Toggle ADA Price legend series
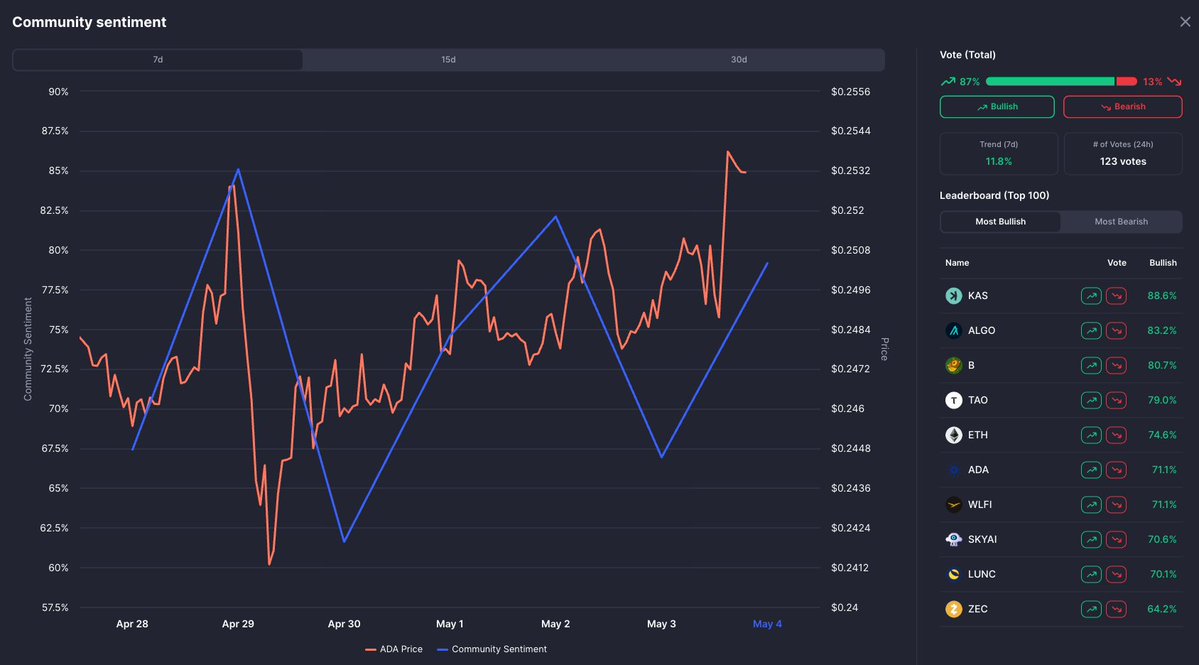 [x=394, y=649]
